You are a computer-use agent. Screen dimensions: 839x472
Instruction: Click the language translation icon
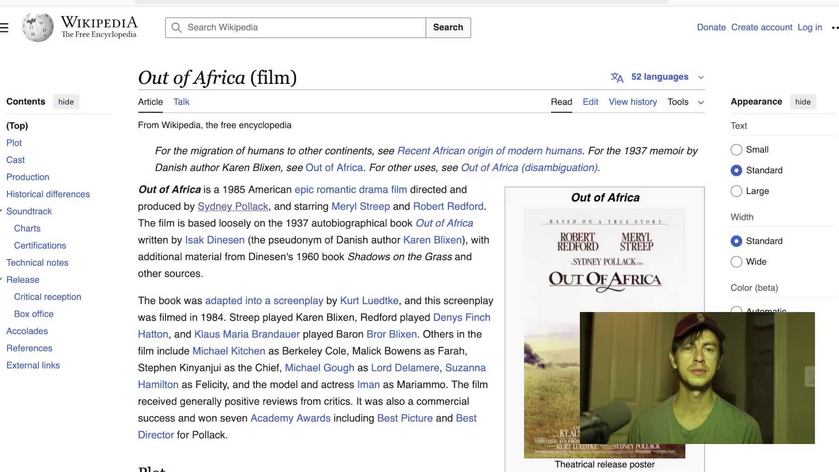(x=617, y=77)
